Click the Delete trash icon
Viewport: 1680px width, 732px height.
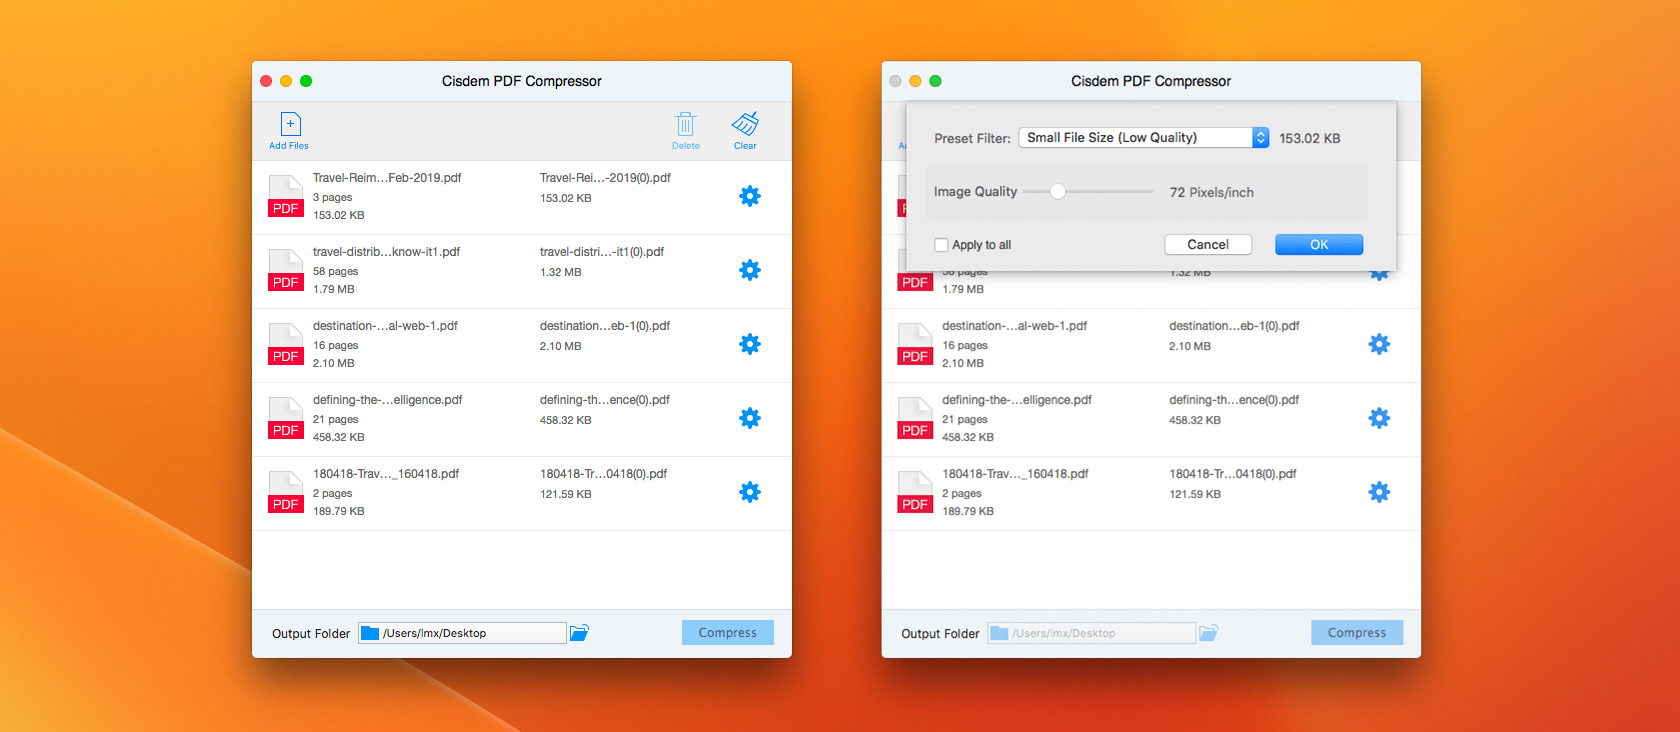(x=685, y=125)
